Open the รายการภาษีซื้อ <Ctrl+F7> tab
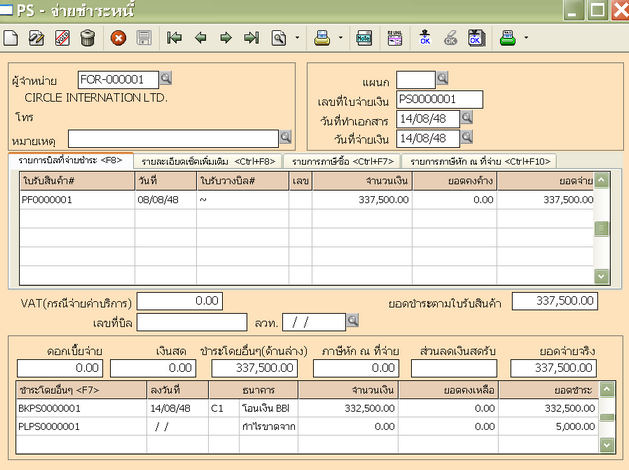The image size is (629, 470). pos(340,160)
